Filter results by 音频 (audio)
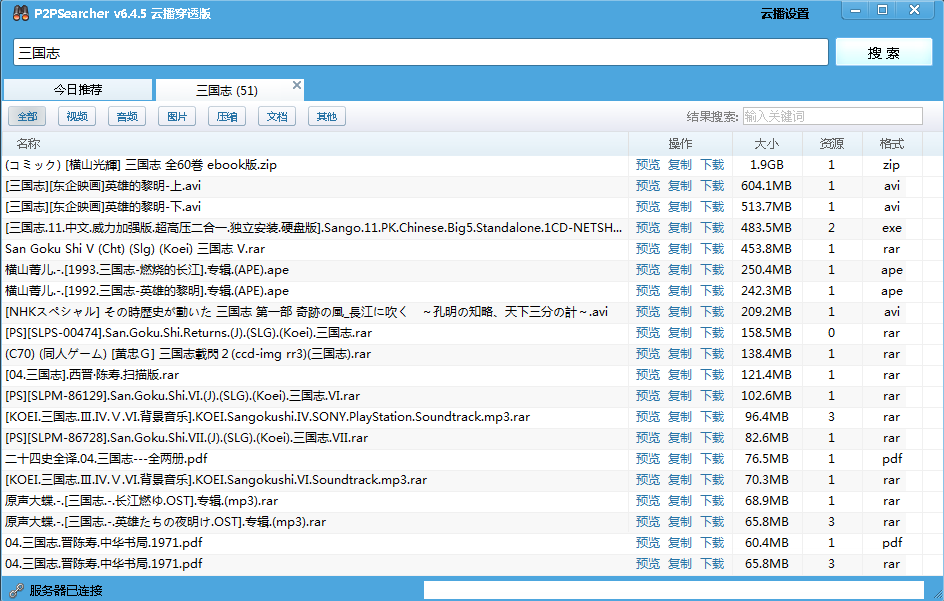The height and width of the screenshot is (601, 944). click(127, 117)
